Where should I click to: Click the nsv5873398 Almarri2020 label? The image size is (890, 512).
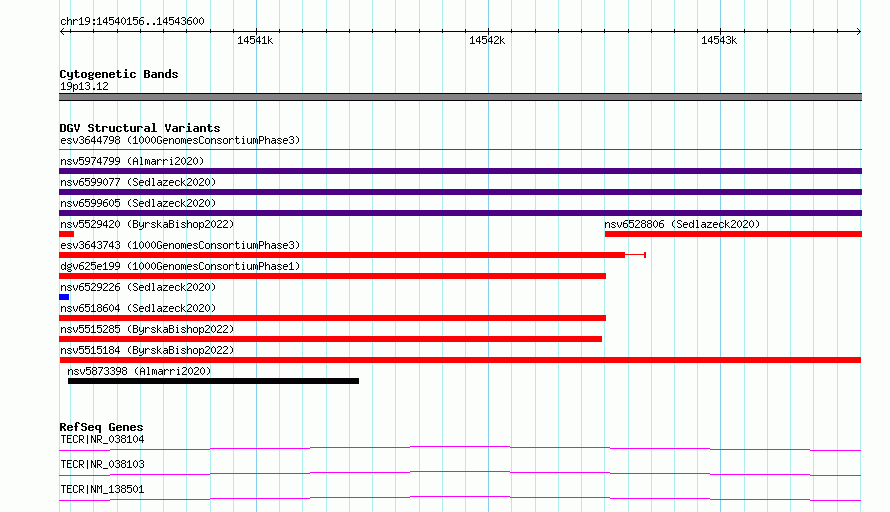coord(139,371)
